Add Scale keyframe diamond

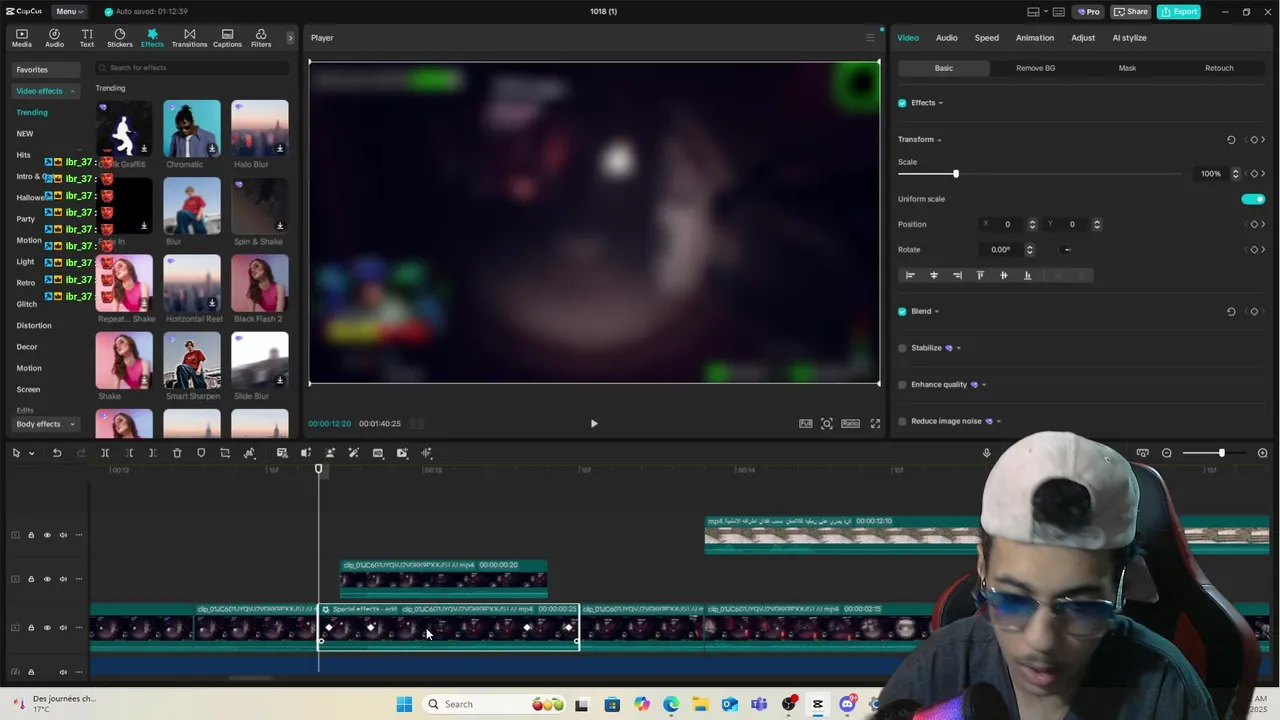1254,174
